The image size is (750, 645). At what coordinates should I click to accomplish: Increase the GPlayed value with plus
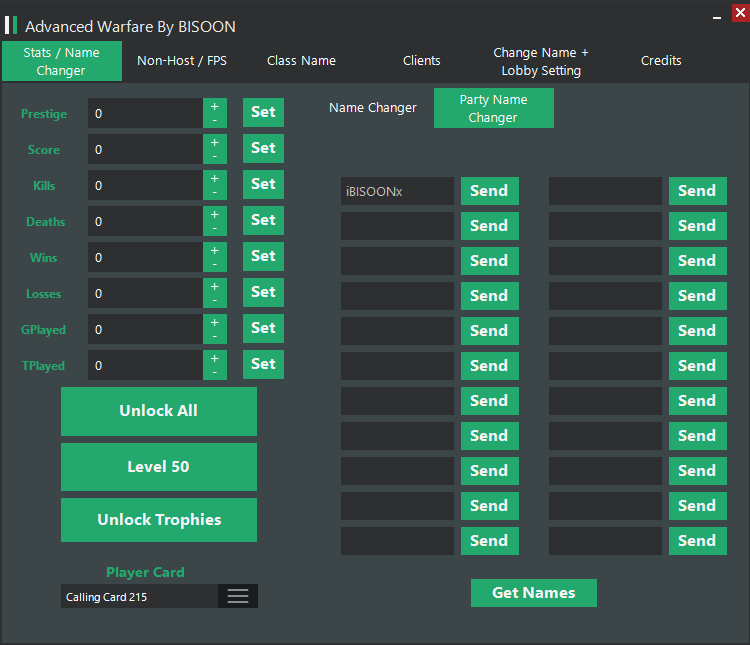pyautogui.click(x=215, y=322)
